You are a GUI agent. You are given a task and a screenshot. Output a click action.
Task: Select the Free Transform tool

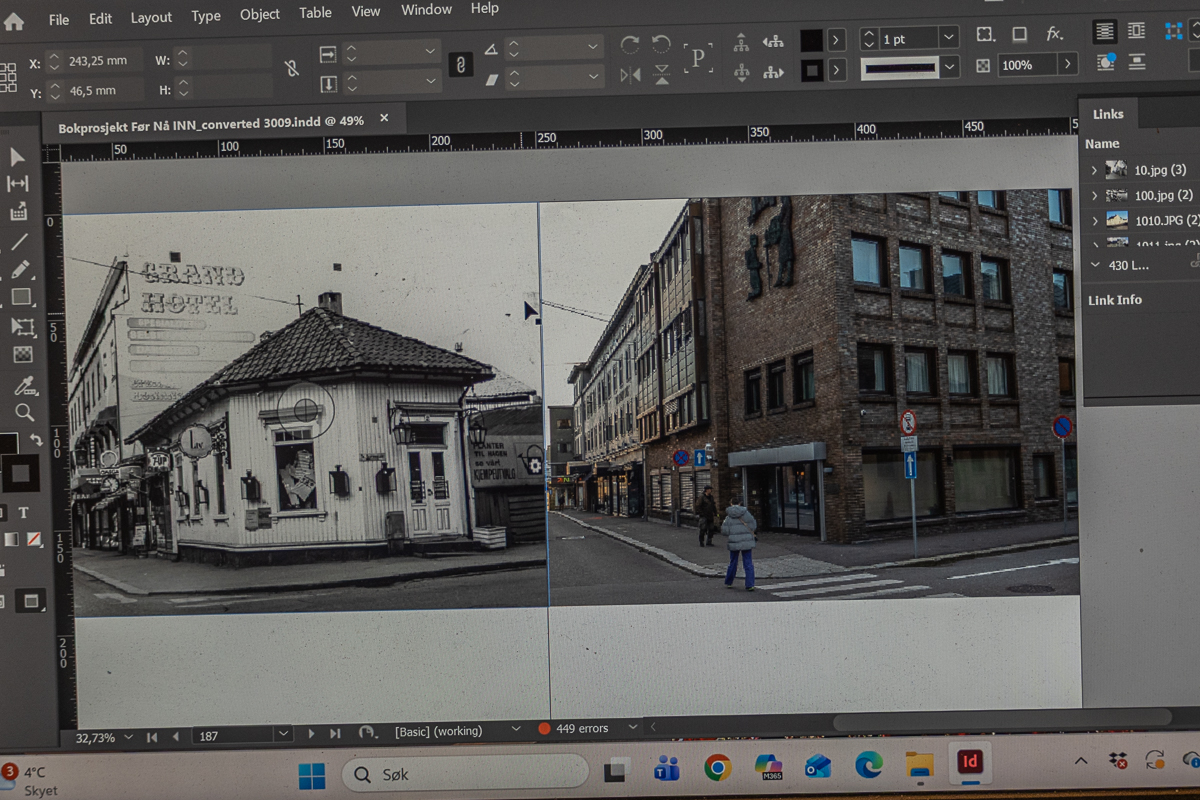coord(22,327)
